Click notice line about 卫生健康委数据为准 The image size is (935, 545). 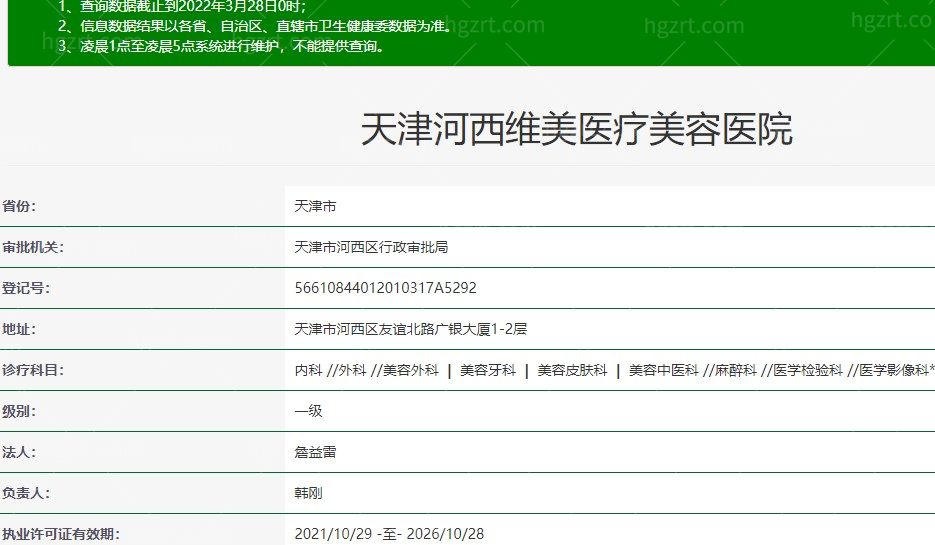pos(256,26)
